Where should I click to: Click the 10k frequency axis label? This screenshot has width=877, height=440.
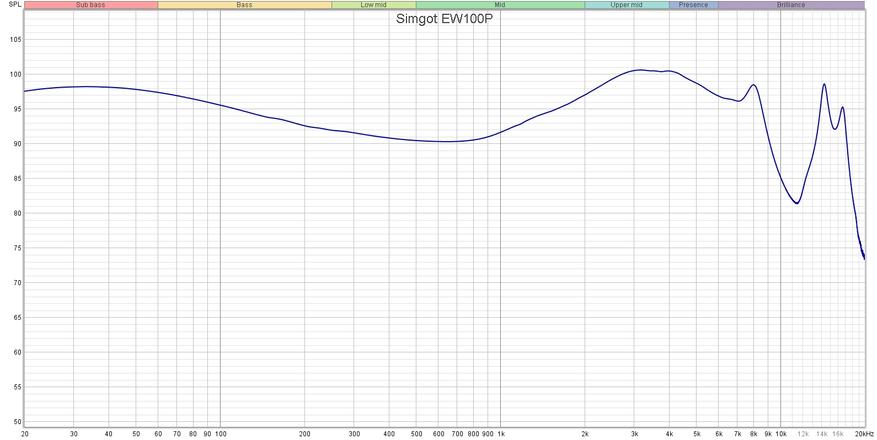coord(781,434)
